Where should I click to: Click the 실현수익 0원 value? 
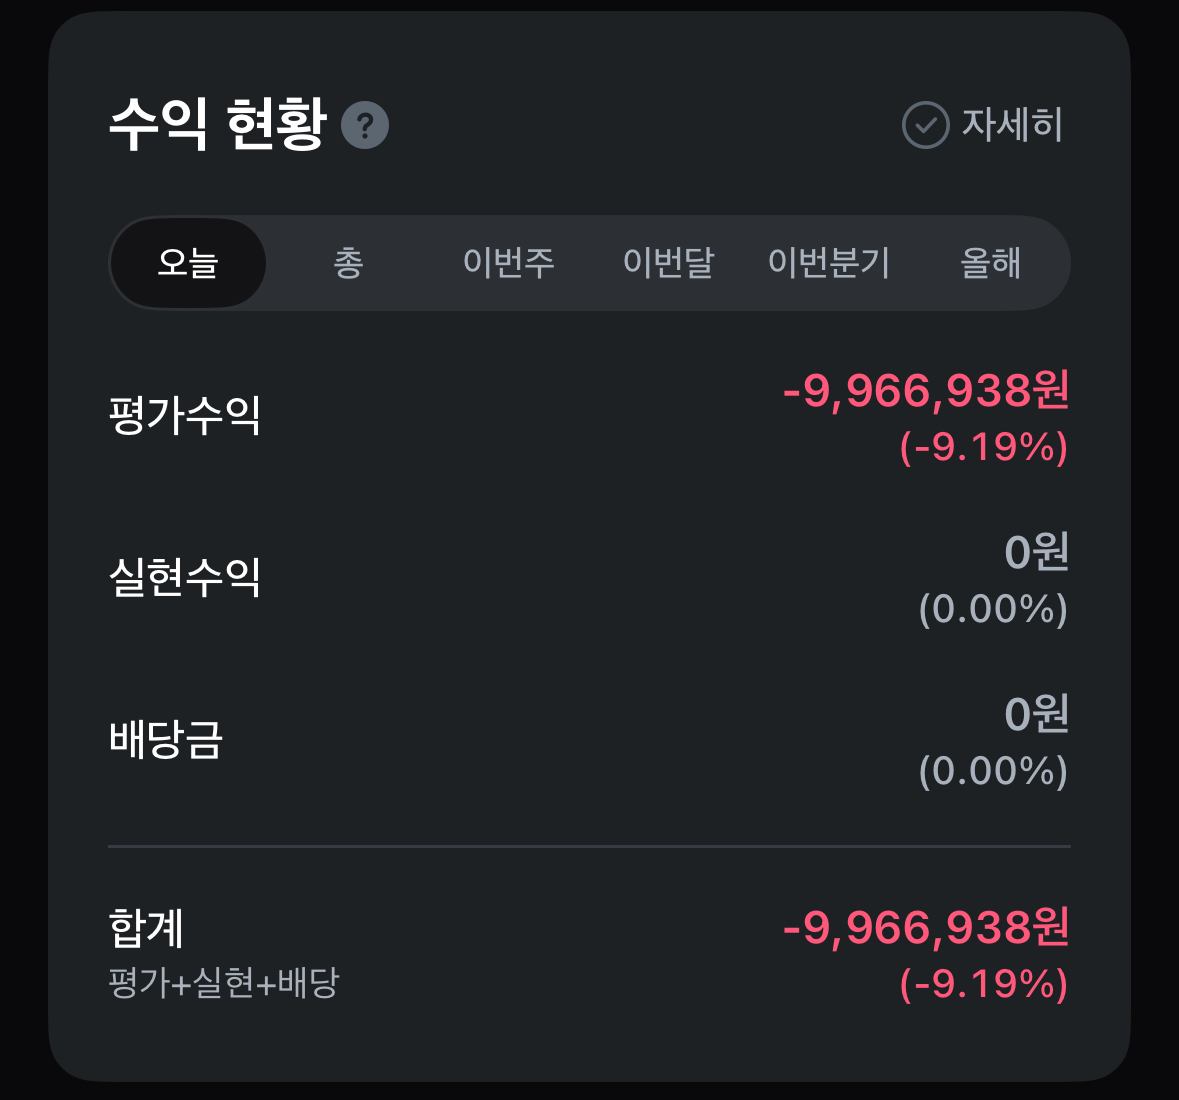tap(1036, 552)
